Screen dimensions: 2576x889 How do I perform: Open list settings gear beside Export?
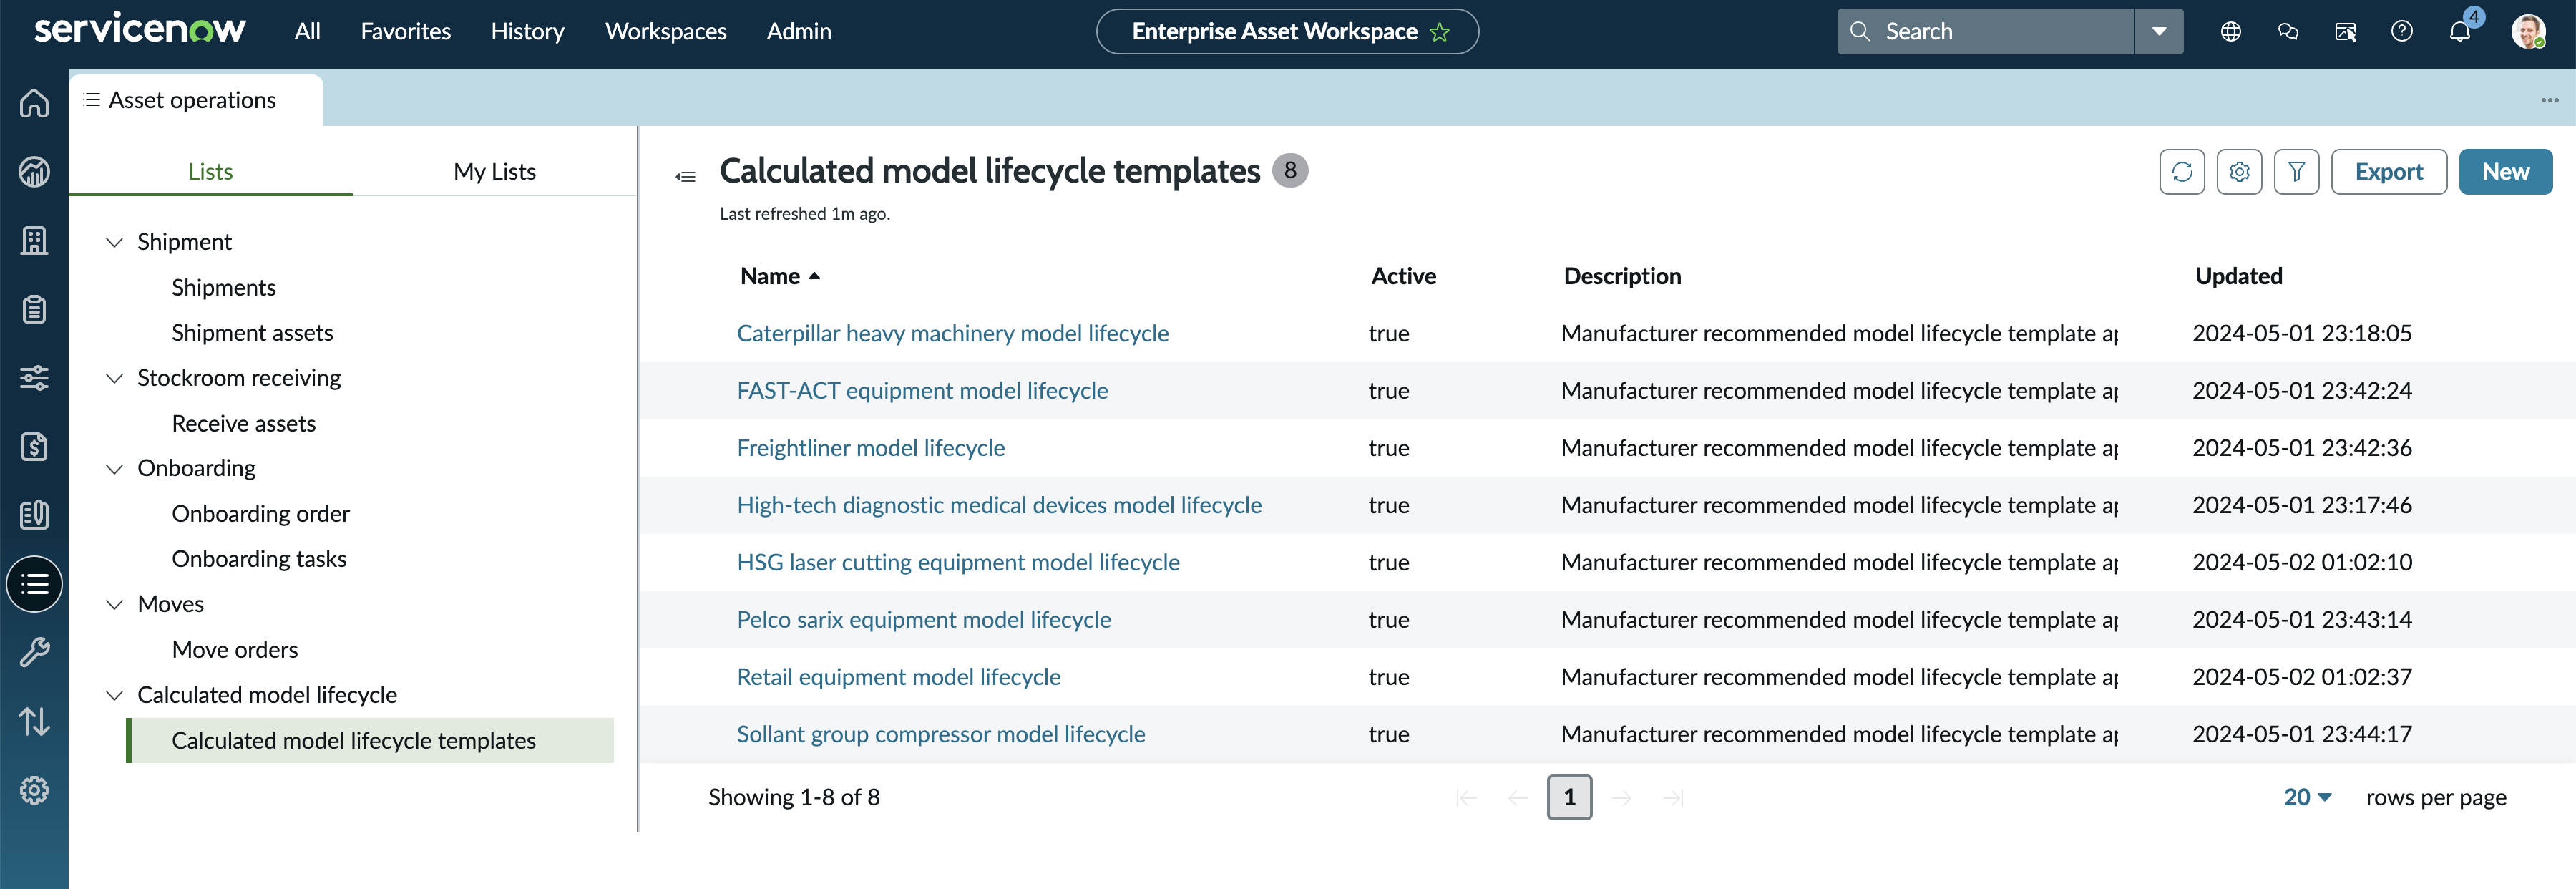[x=2239, y=172]
